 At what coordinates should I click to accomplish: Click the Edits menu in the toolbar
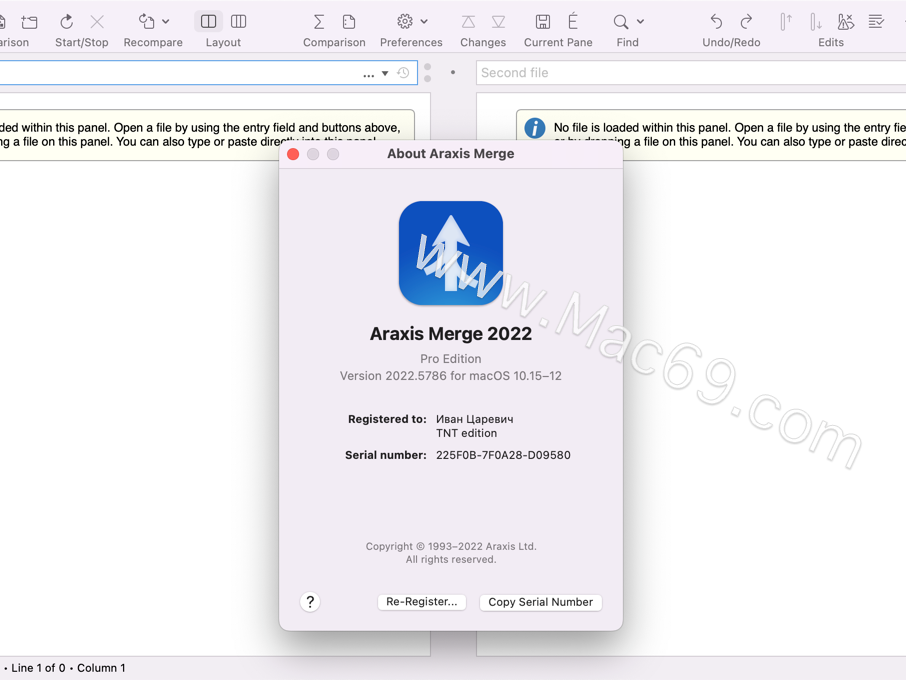point(830,42)
